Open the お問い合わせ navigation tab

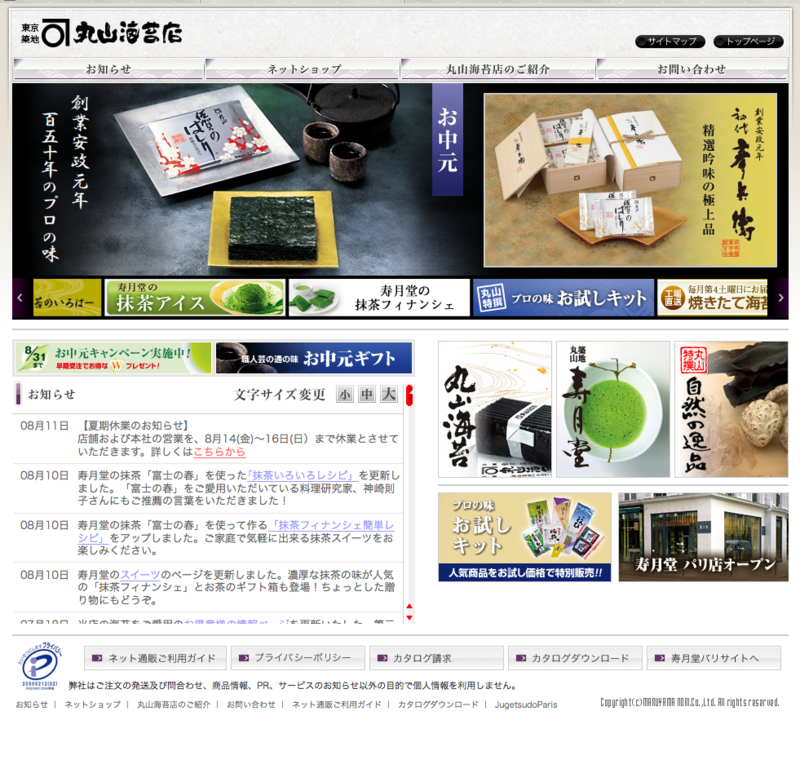(692, 69)
